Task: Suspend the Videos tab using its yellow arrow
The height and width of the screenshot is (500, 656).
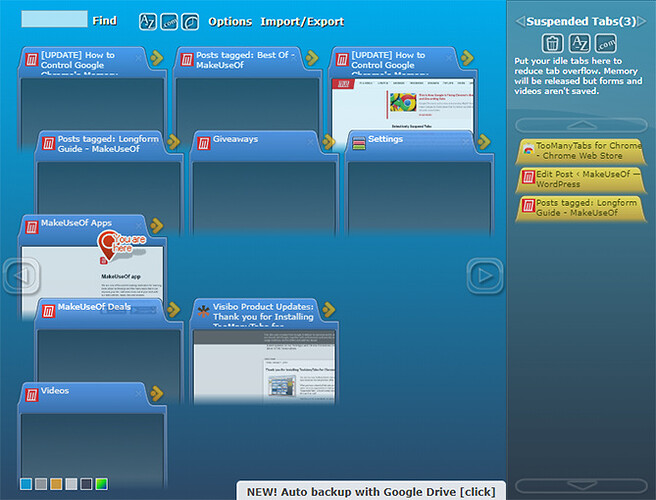Action: coord(156,393)
